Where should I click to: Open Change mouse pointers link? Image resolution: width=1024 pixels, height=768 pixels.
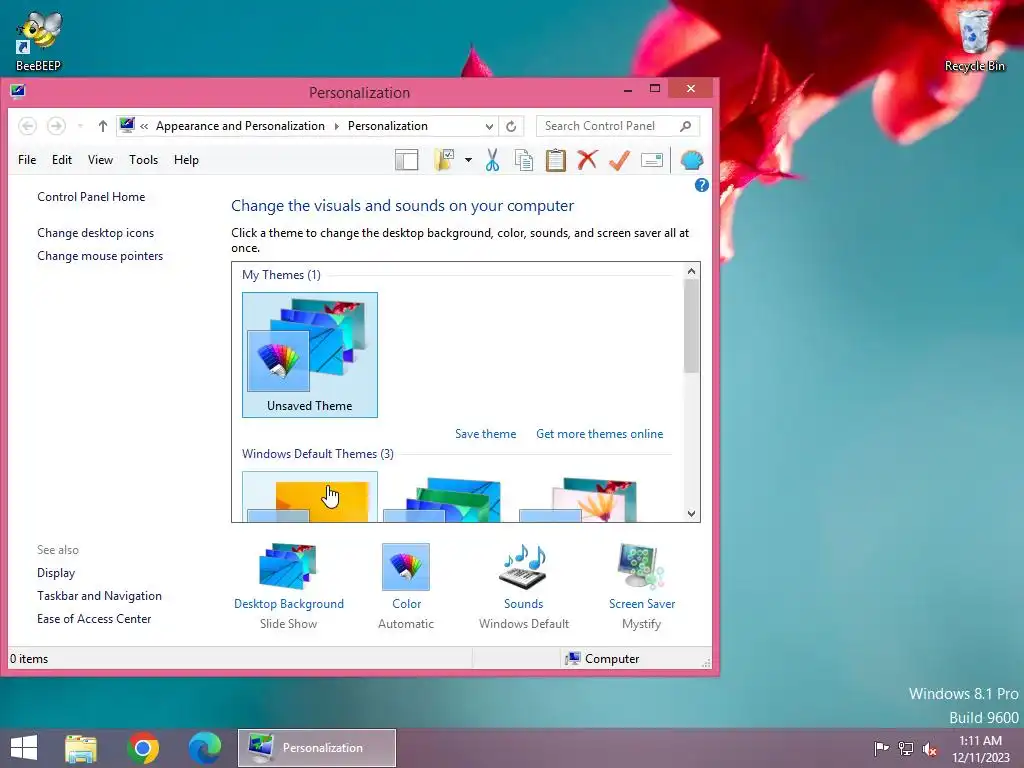tap(100, 256)
